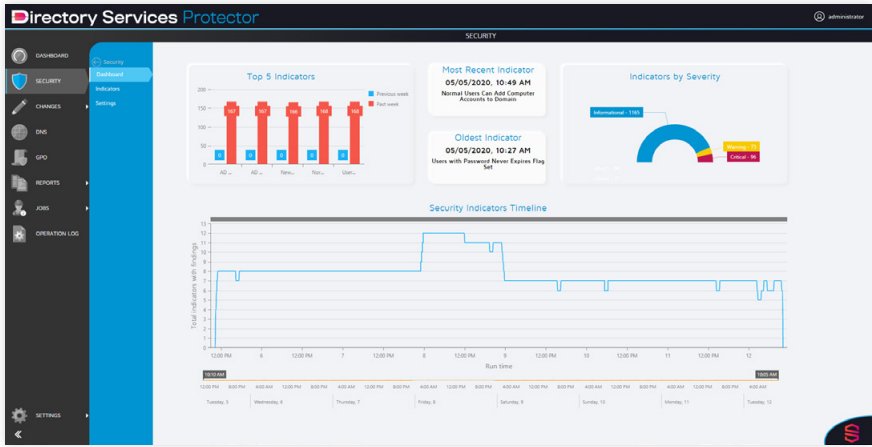This screenshot has width=872, height=447.
Task: Click the 05/05/2020, 10:49 AM timestamp
Action: [x=488, y=82]
